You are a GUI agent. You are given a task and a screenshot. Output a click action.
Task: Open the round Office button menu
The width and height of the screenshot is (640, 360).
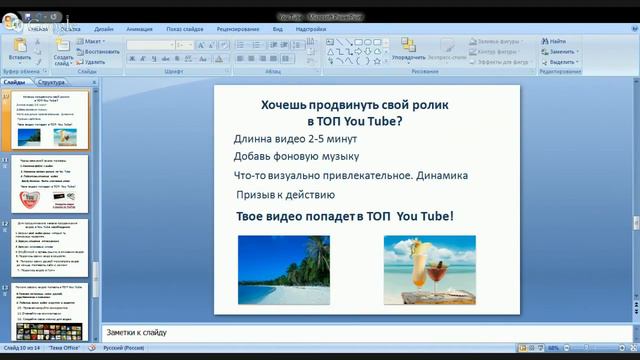coord(11,21)
